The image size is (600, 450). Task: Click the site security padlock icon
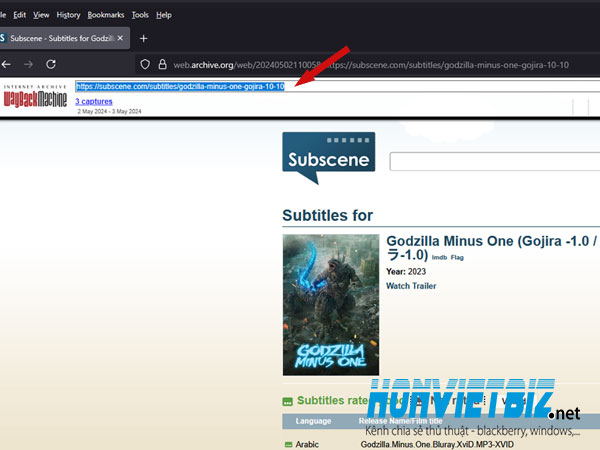163,64
